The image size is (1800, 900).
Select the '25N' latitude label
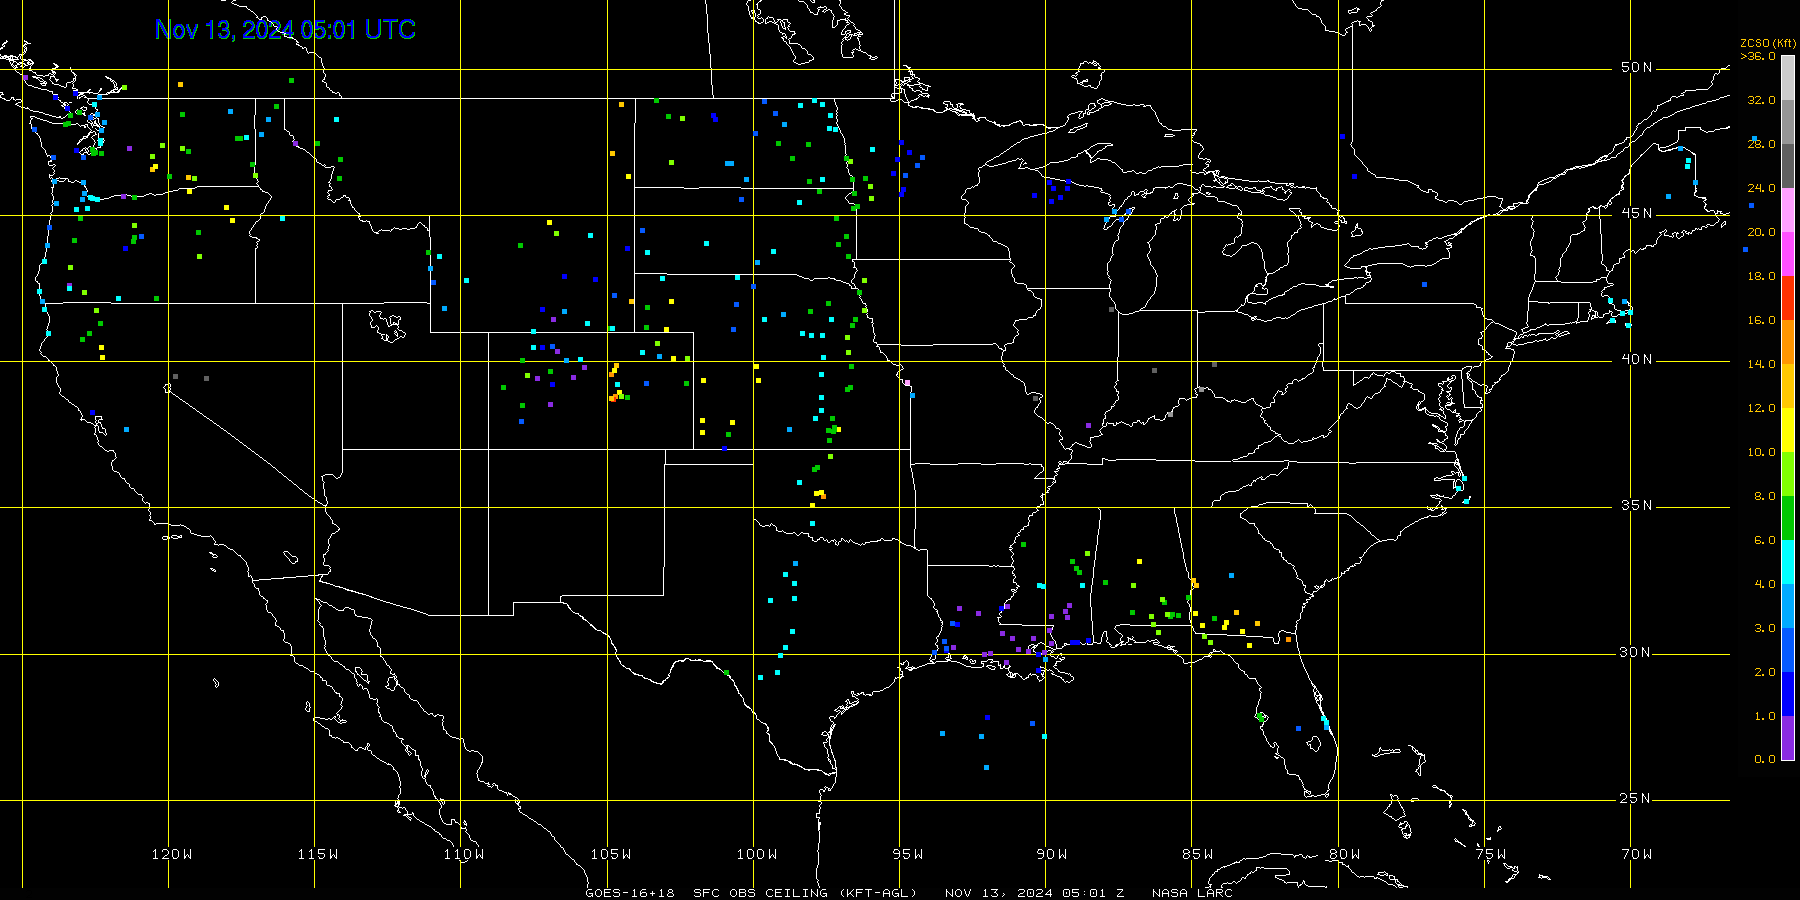click(1637, 798)
